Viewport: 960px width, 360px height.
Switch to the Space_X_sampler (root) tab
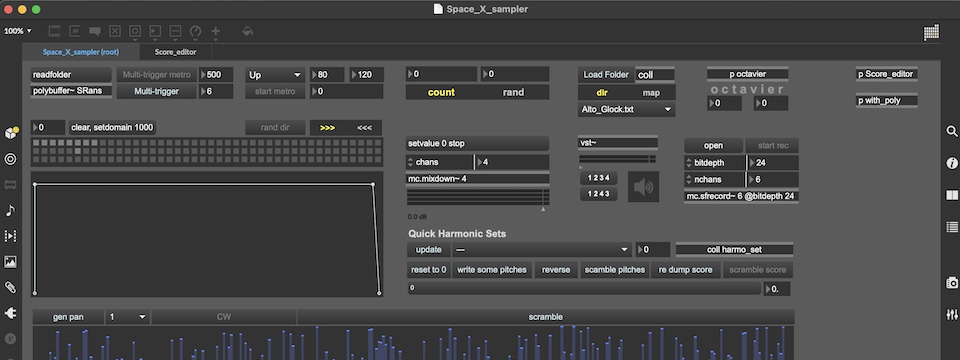pyautogui.click(x=81, y=52)
